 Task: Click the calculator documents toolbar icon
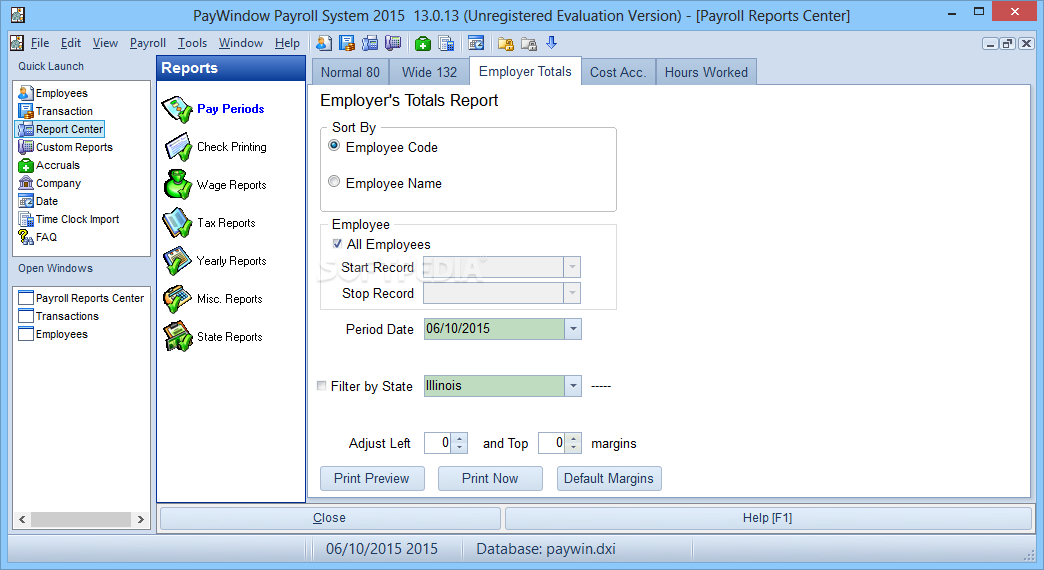tap(446, 43)
